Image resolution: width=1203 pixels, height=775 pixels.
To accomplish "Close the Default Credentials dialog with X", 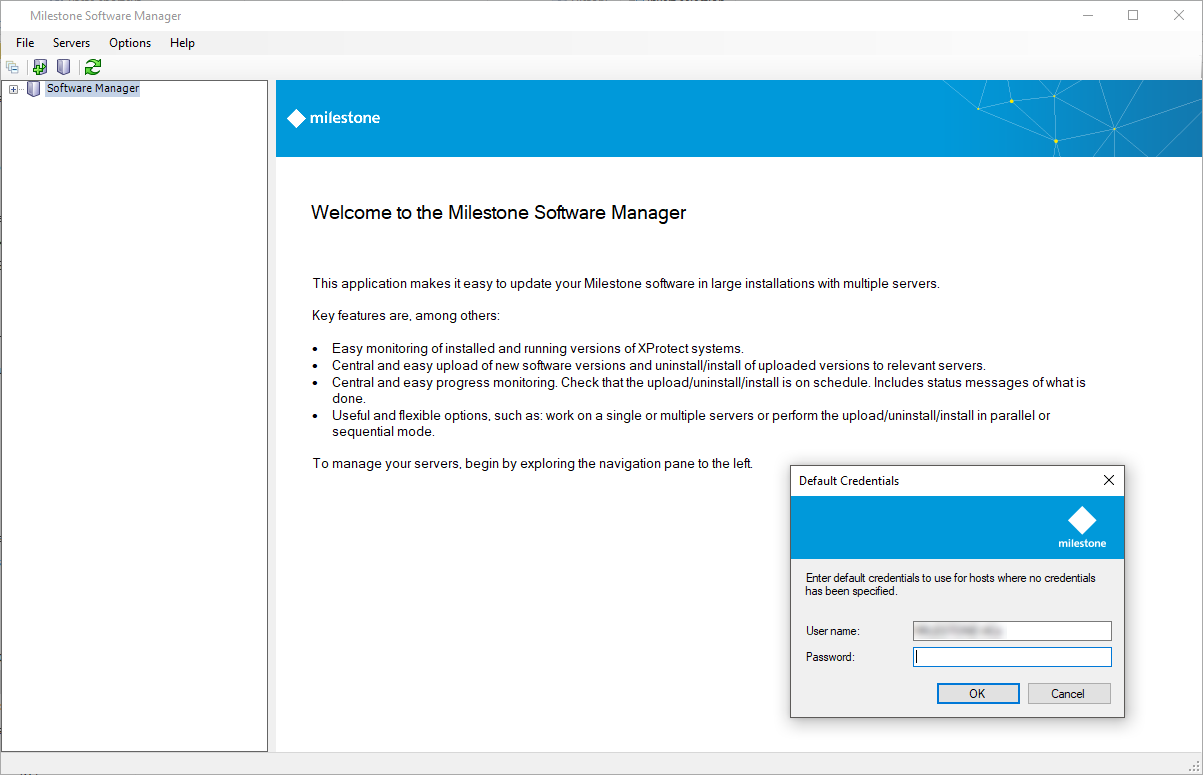I will point(1108,480).
